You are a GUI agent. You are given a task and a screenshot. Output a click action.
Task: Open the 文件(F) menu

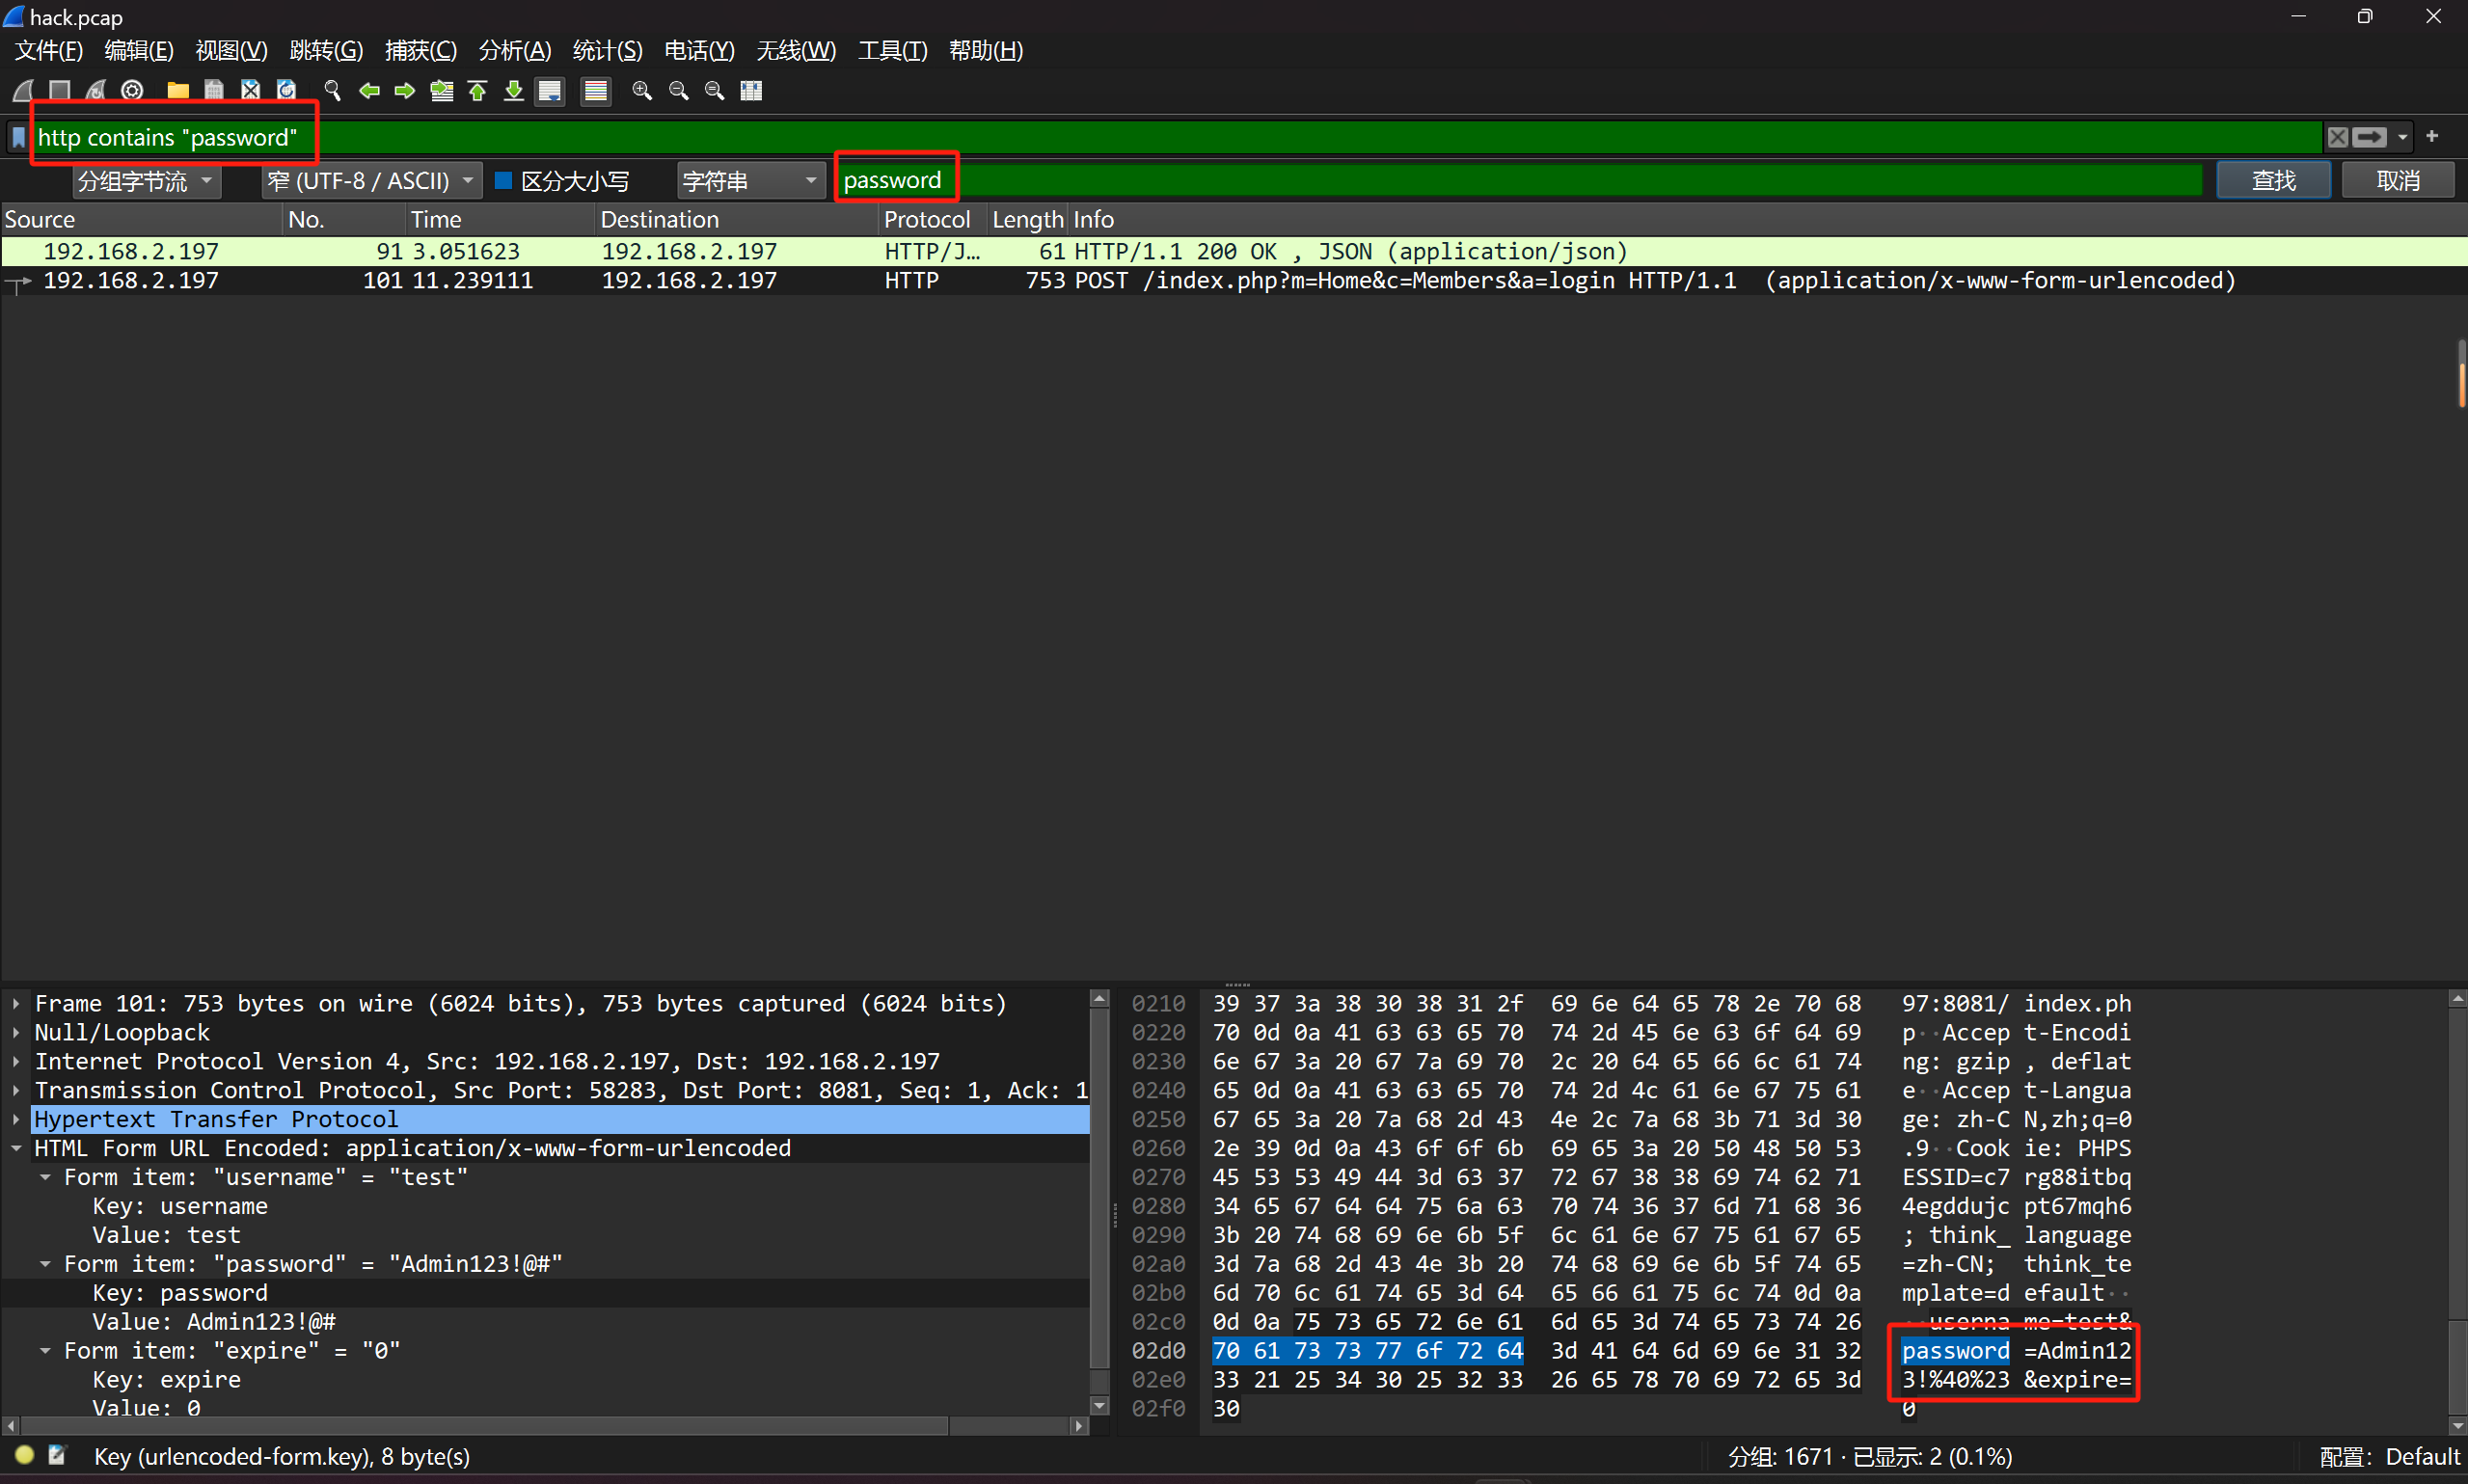pos(49,51)
